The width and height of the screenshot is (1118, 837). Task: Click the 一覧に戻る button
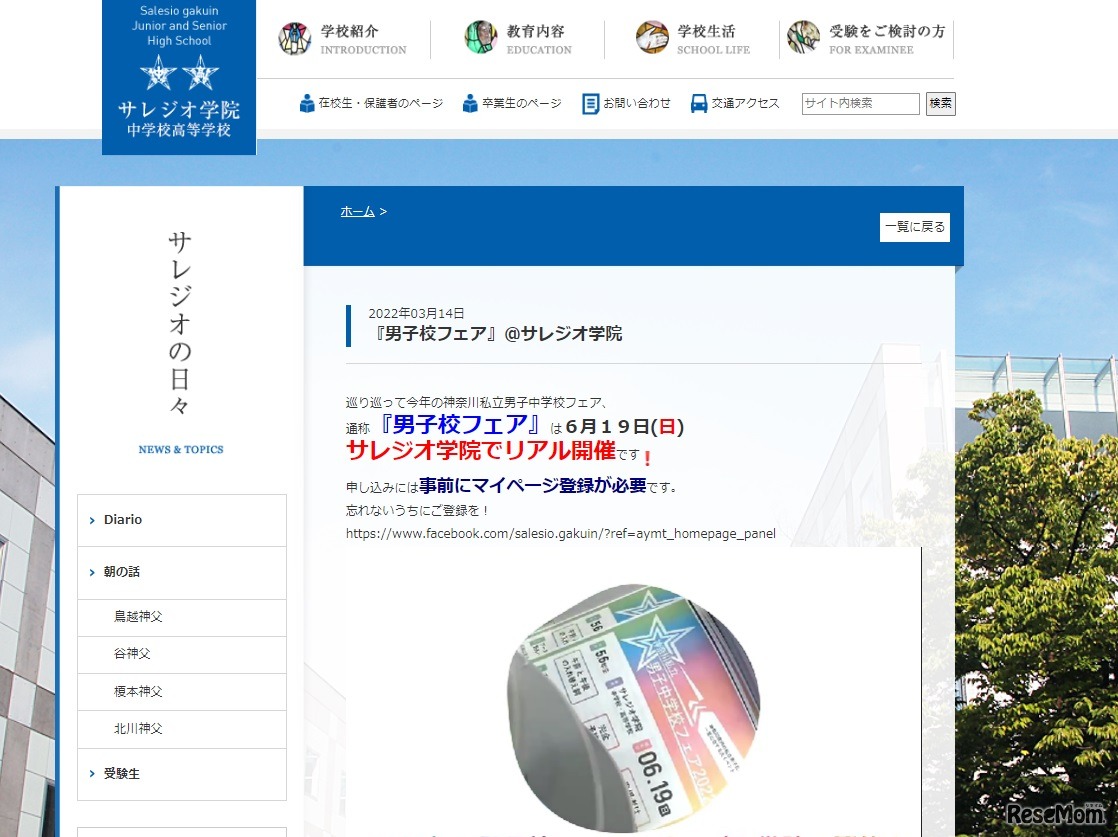pos(914,227)
